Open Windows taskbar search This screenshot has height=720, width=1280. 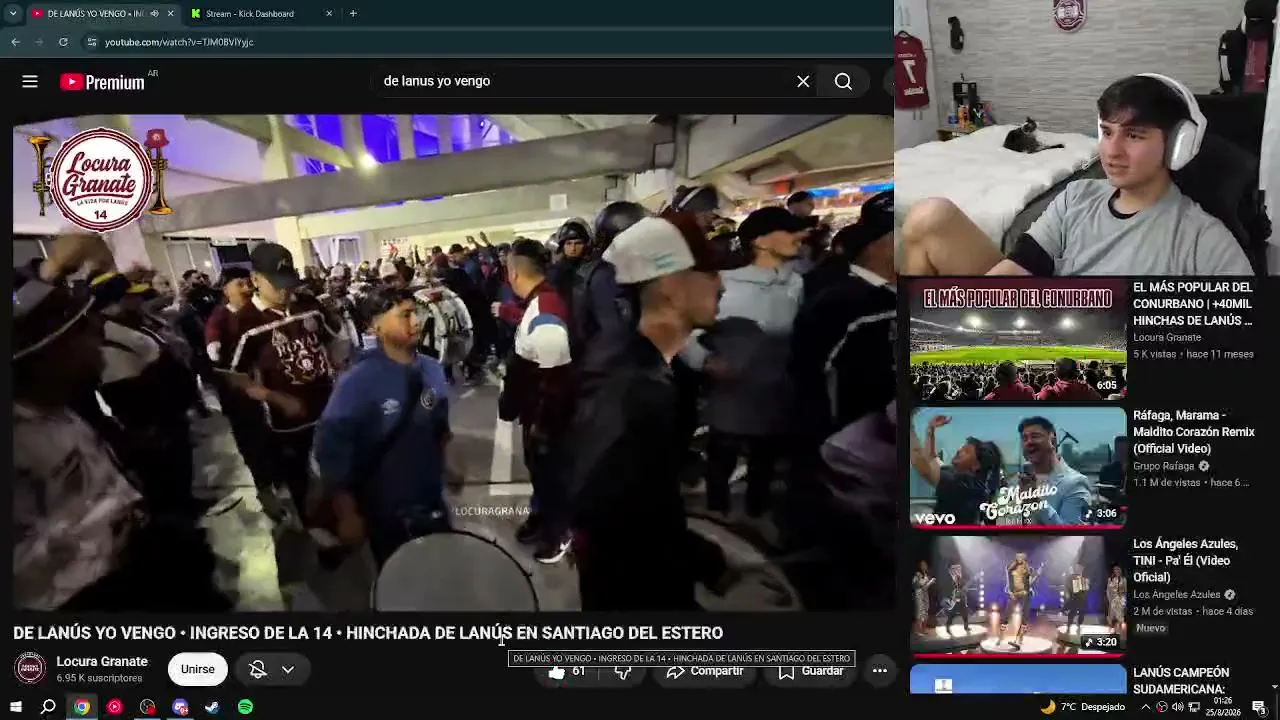pos(48,707)
